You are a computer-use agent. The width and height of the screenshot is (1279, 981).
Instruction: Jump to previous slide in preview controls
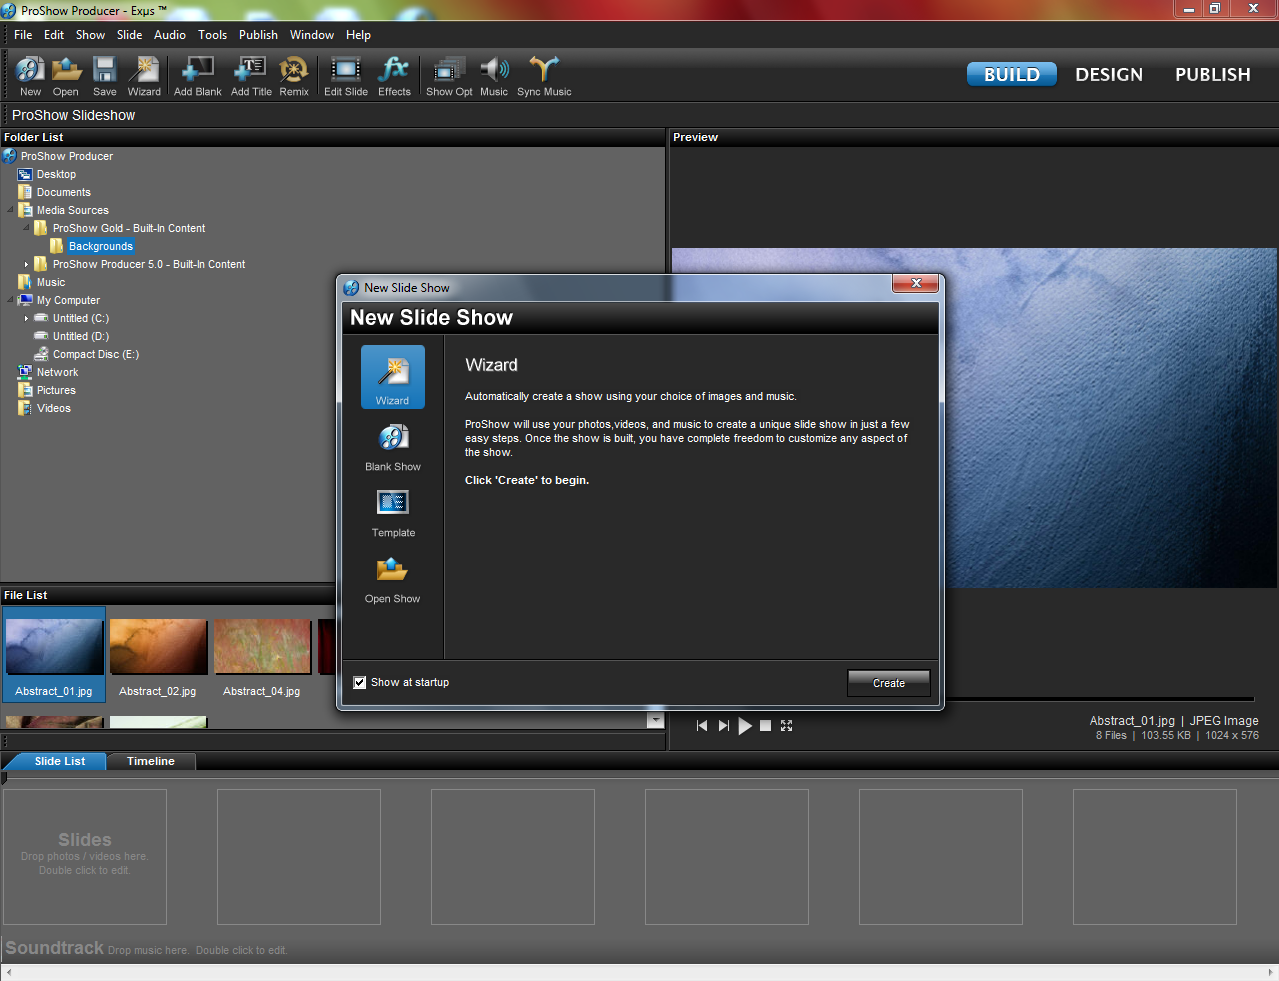click(x=702, y=726)
